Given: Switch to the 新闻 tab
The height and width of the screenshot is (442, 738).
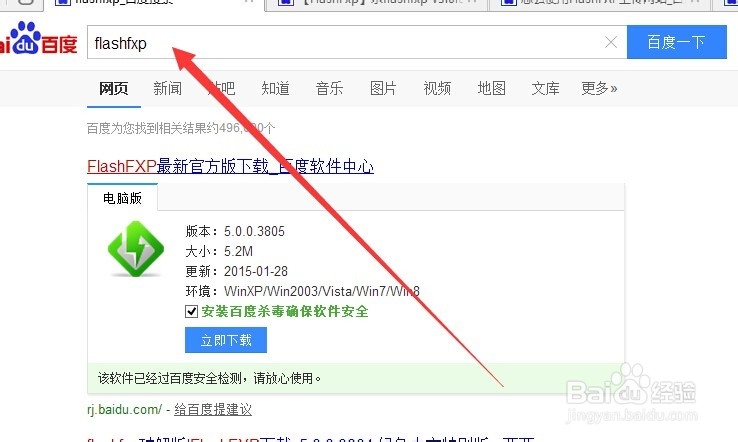Looking at the screenshot, I should point(168,88).
